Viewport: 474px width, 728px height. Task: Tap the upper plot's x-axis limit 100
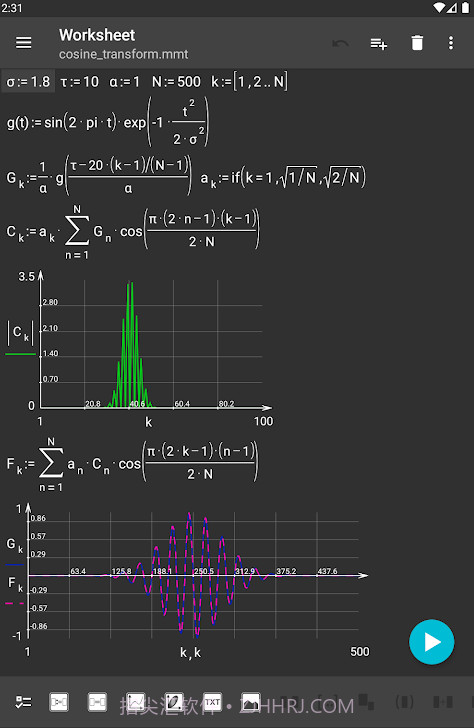pos(263,421)
